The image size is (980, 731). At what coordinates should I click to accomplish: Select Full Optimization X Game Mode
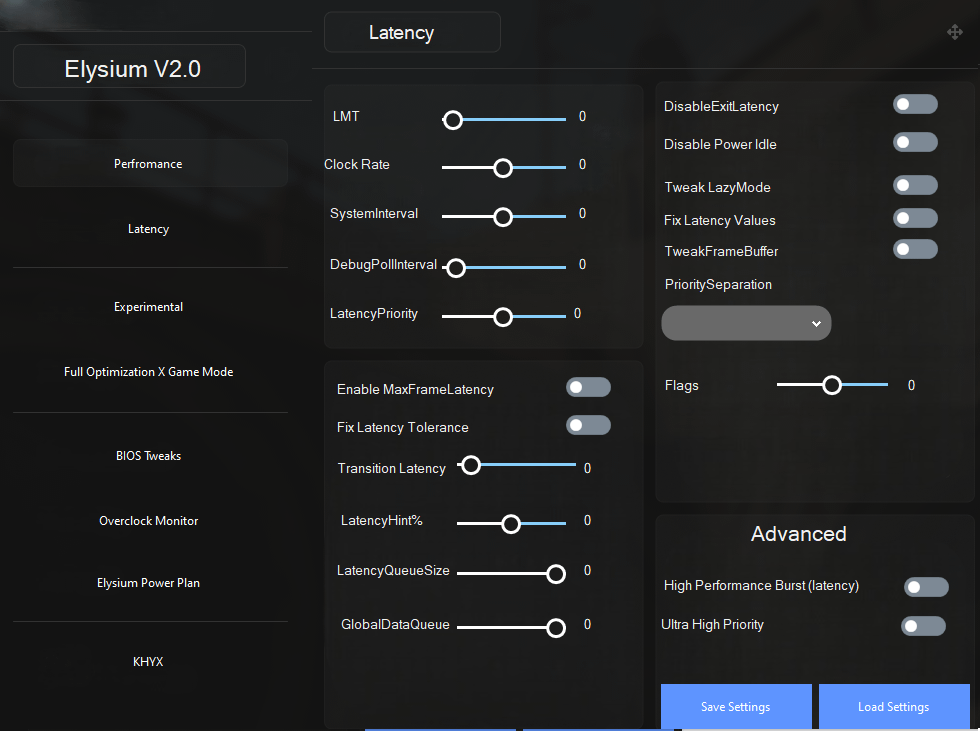pos(148,371)
